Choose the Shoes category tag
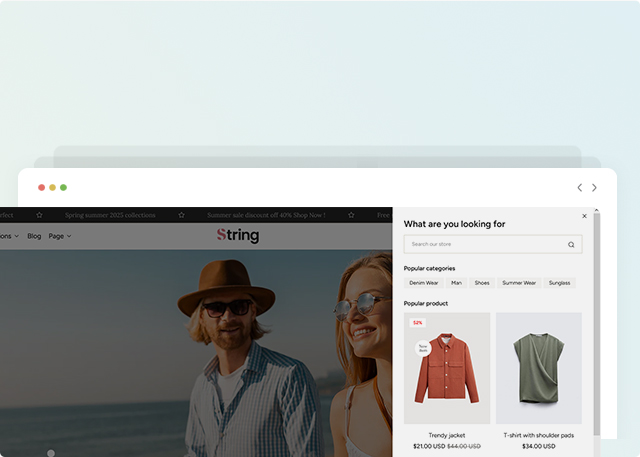 [x=482, y=283]
